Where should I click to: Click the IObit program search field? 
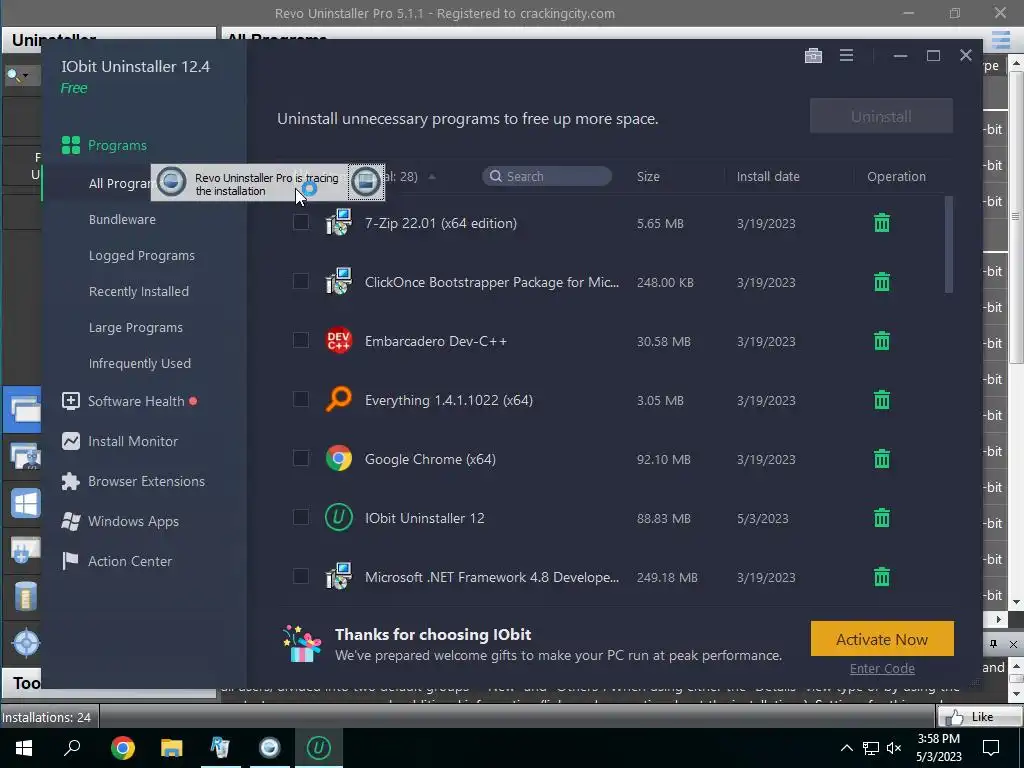coord(547,176)
